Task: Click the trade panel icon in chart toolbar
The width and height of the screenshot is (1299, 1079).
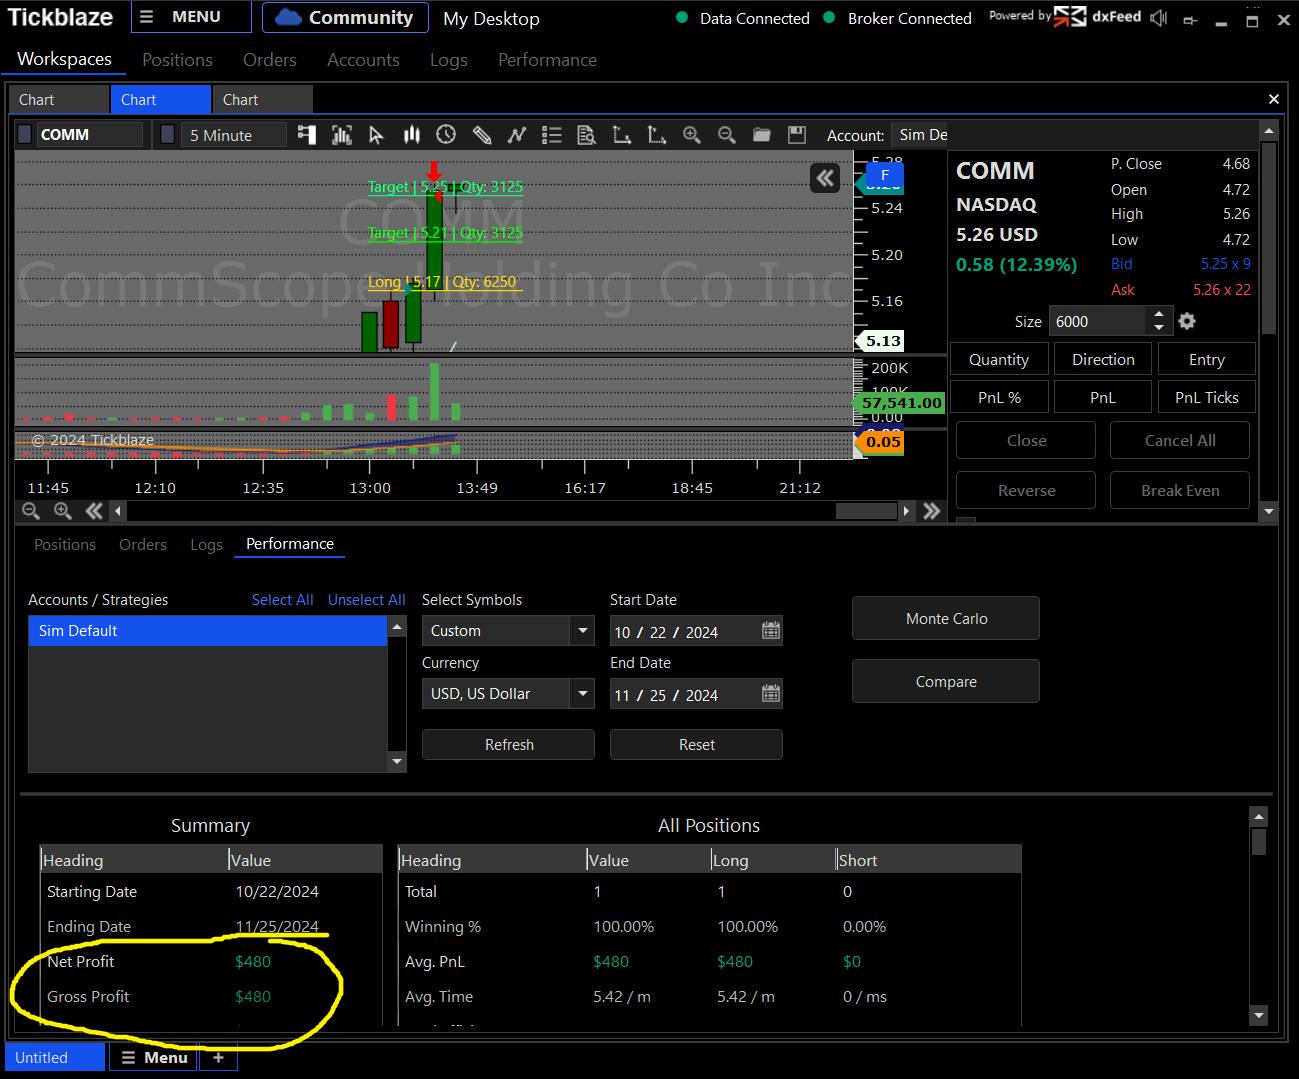Action: [x=307, y=135]
